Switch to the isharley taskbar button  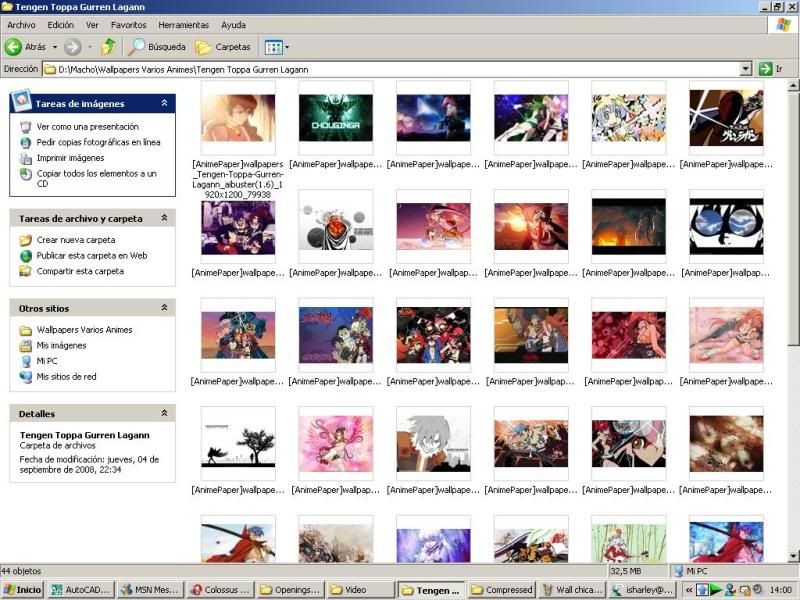[641, 590]
